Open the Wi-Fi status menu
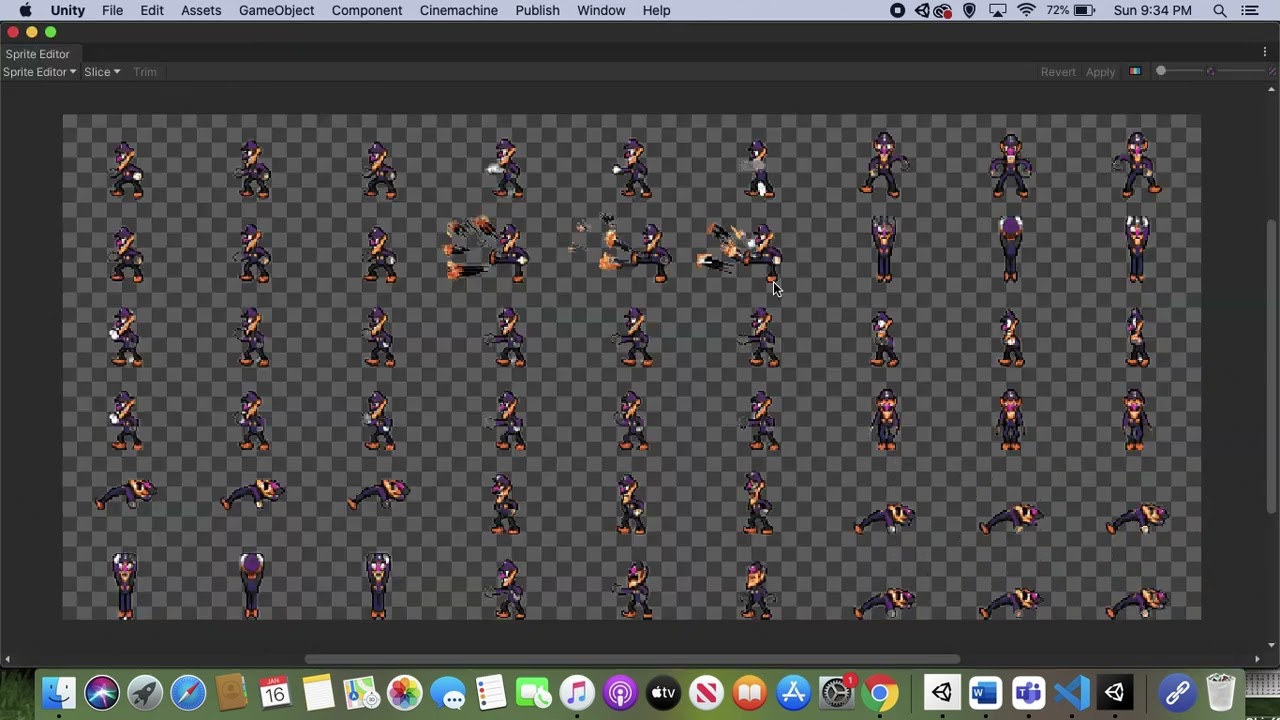This screenshot has height=720, width=1280. click(1026, 10)
